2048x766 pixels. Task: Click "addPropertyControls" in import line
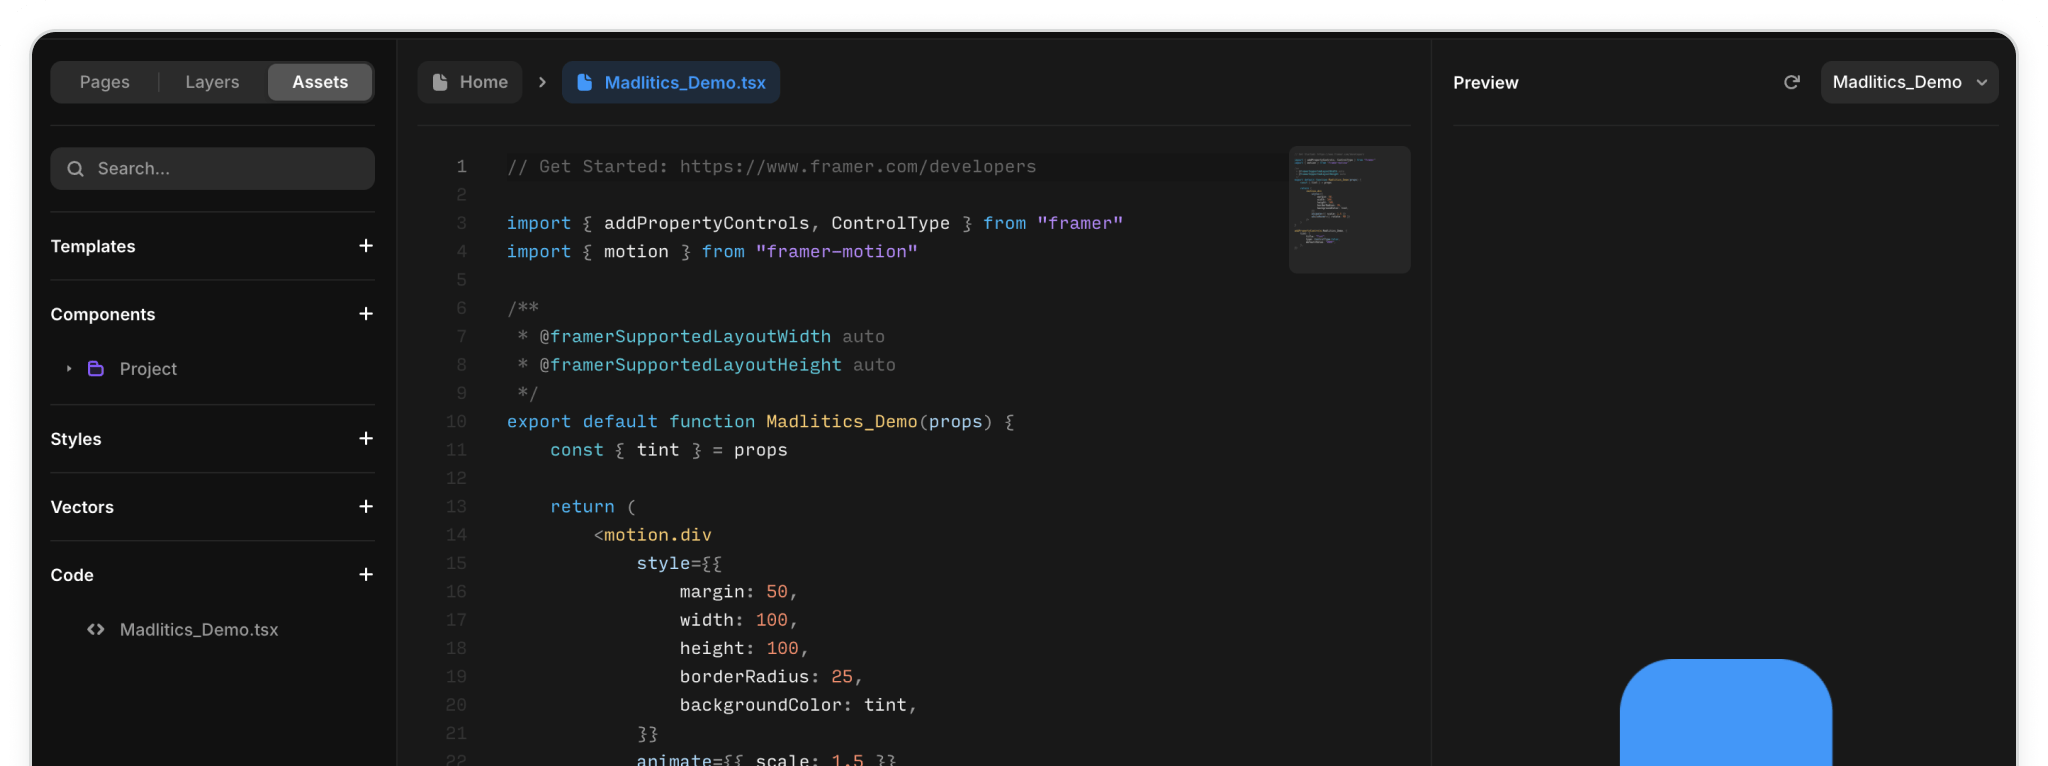(x=706, y=223)
